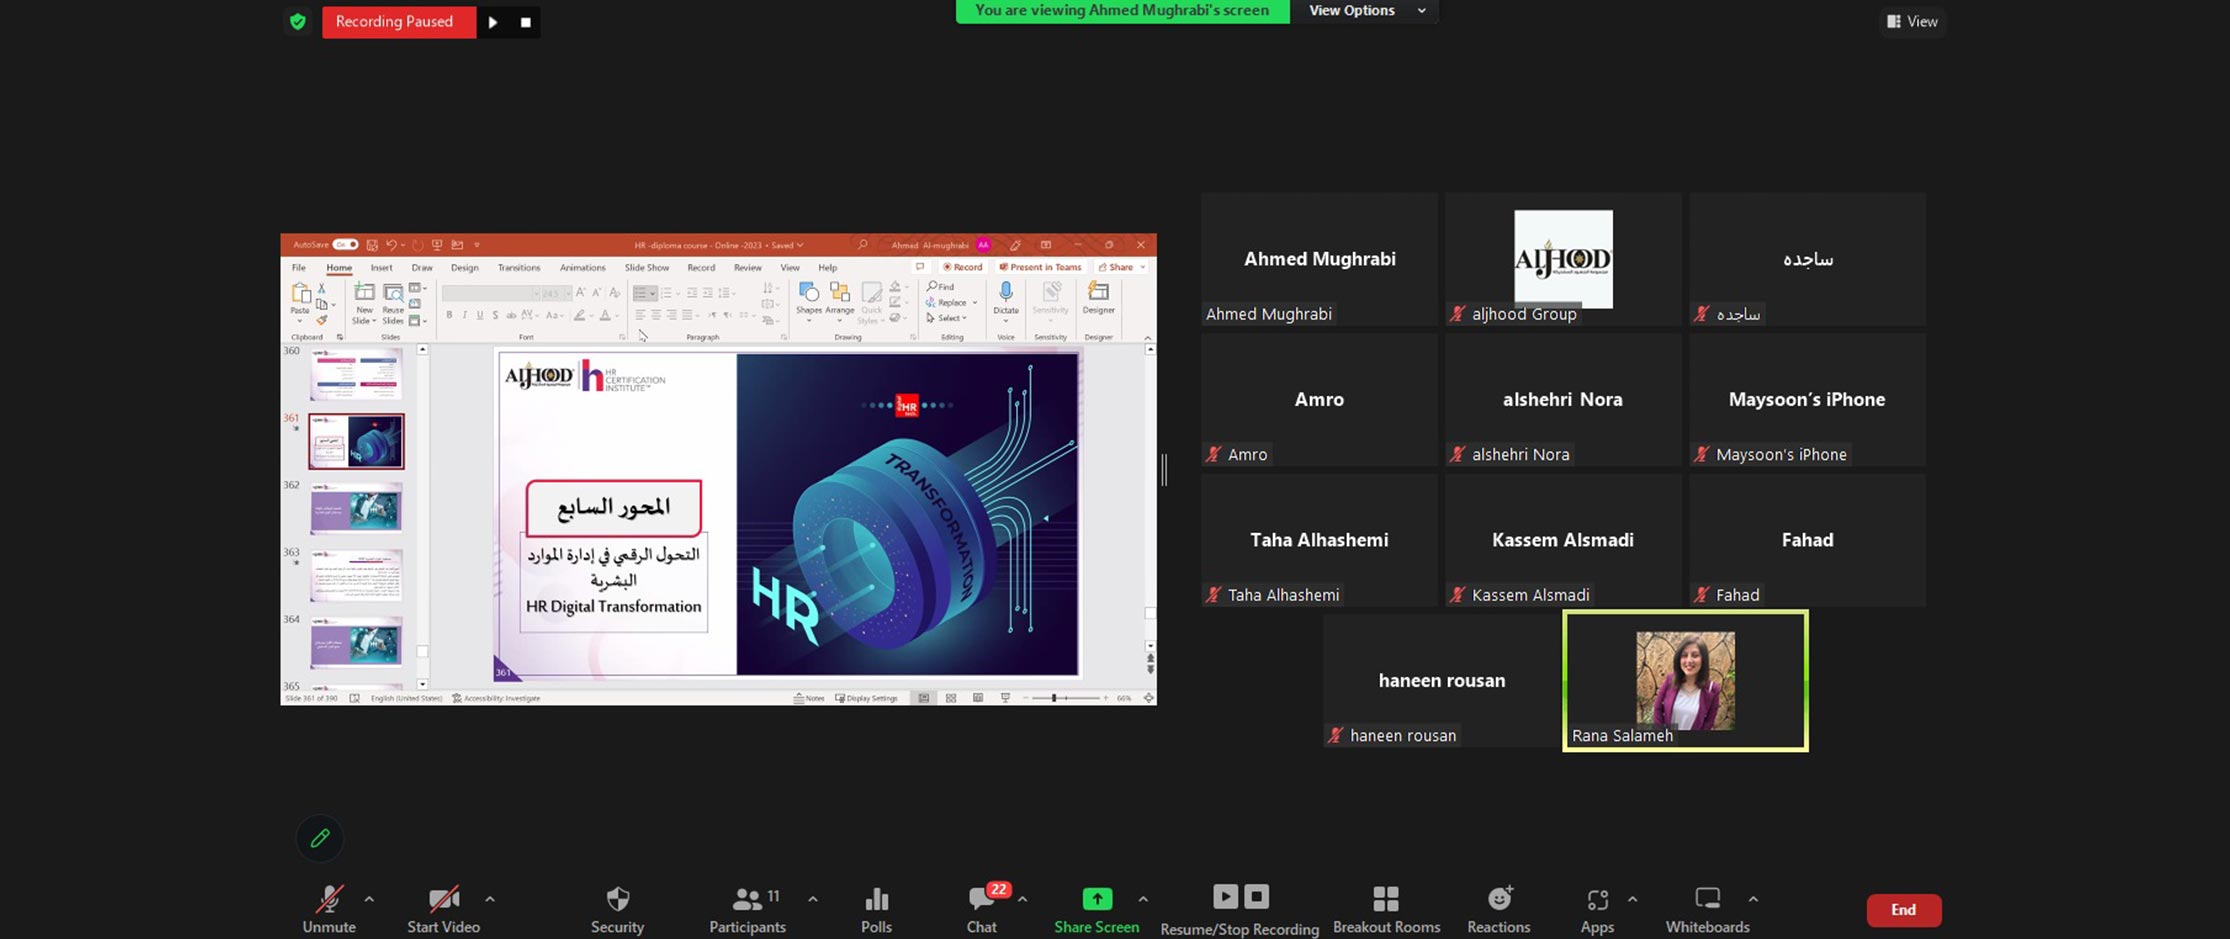Expand audio options arrow beside Unmute
This screenshot has height=939, width=2230.
tap(369, 899)
